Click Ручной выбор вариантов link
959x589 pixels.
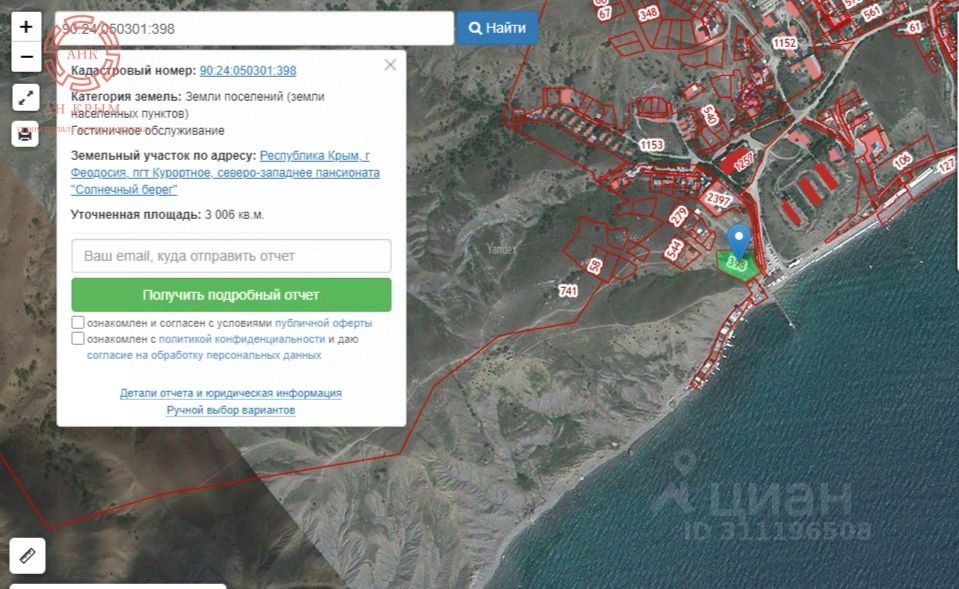(231, 410)
